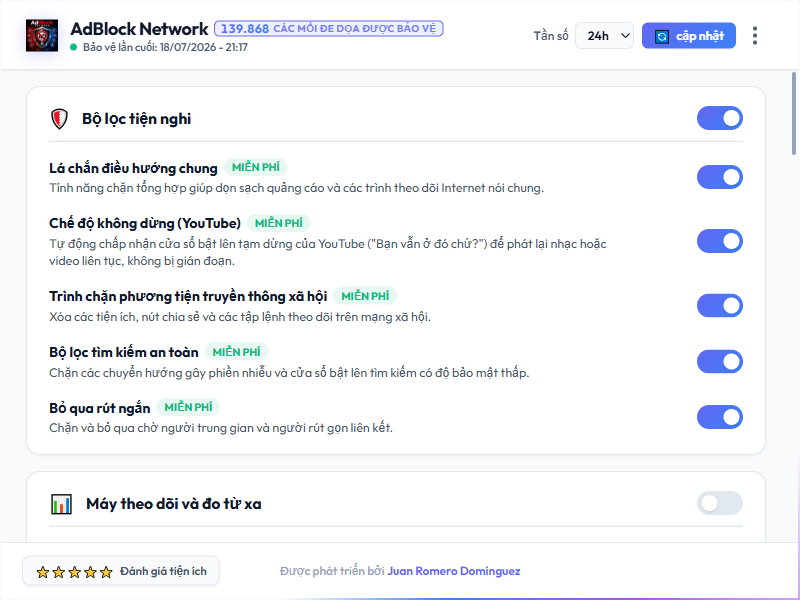Click the cập nhật update button
This screenshot has width=800, height=600.
tap(689, 36)
